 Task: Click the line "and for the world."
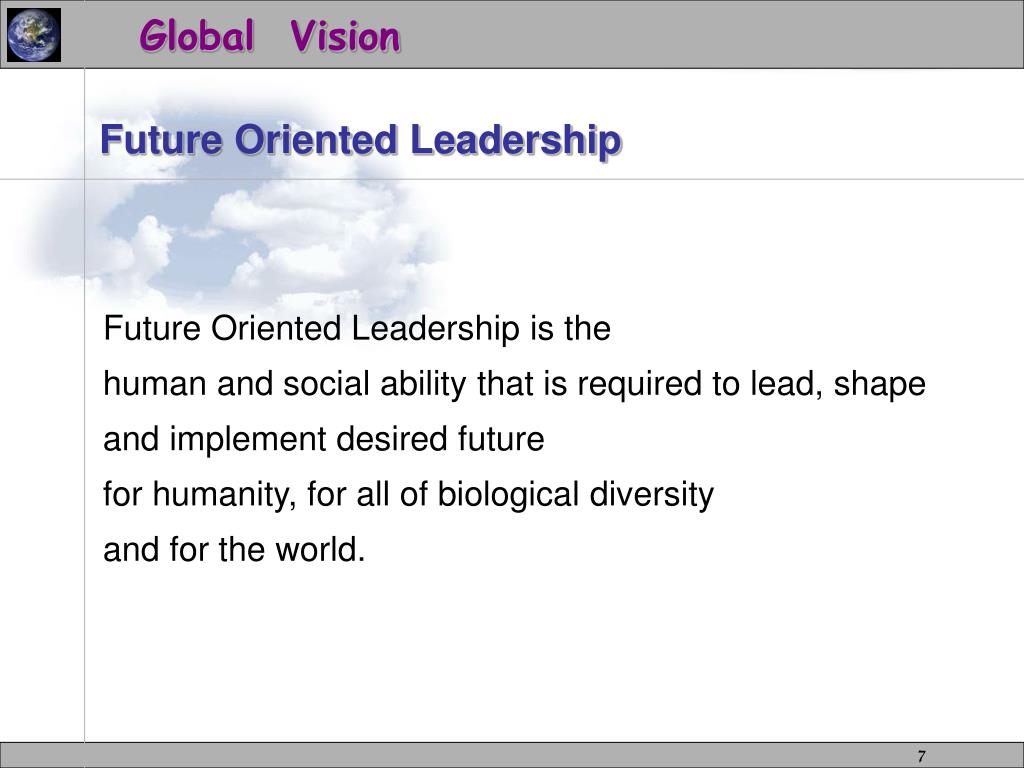(234, 549)
